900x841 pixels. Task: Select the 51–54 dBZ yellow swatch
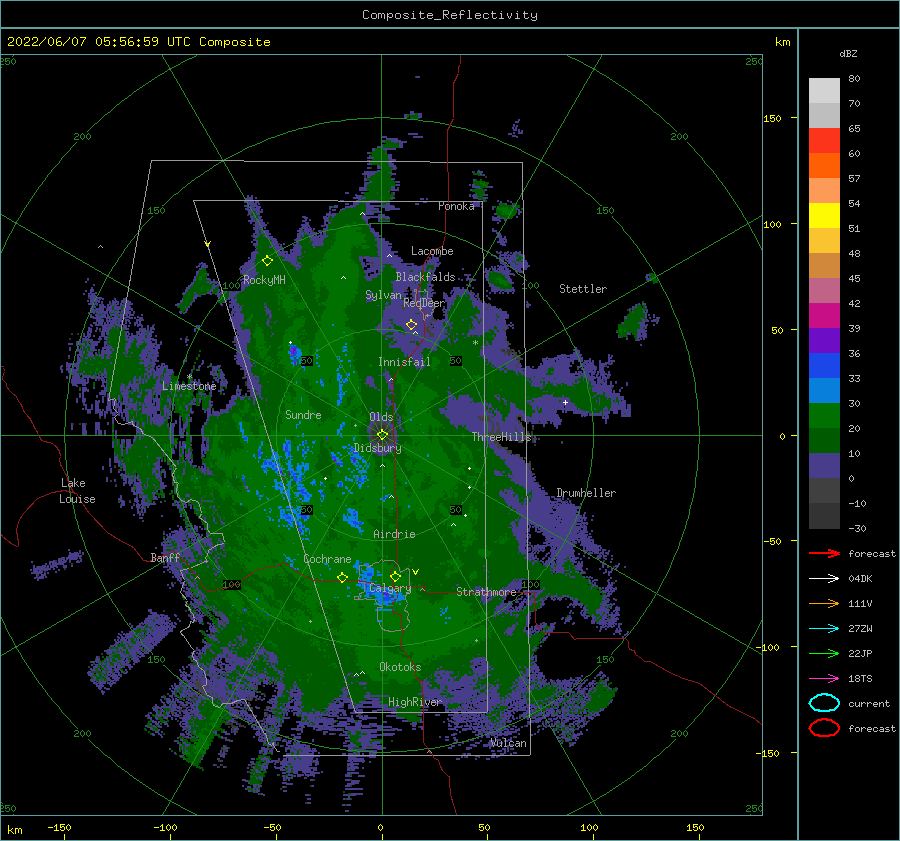(824, 216)
